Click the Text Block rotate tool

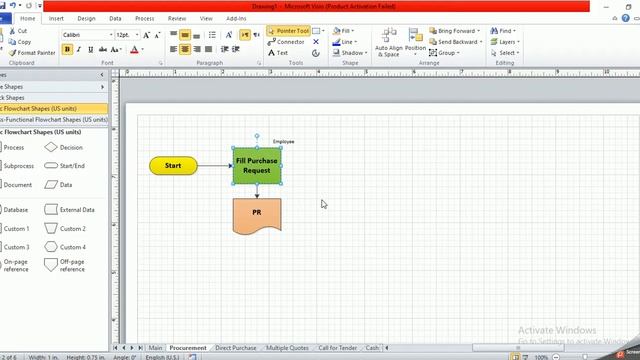[316, 53]
